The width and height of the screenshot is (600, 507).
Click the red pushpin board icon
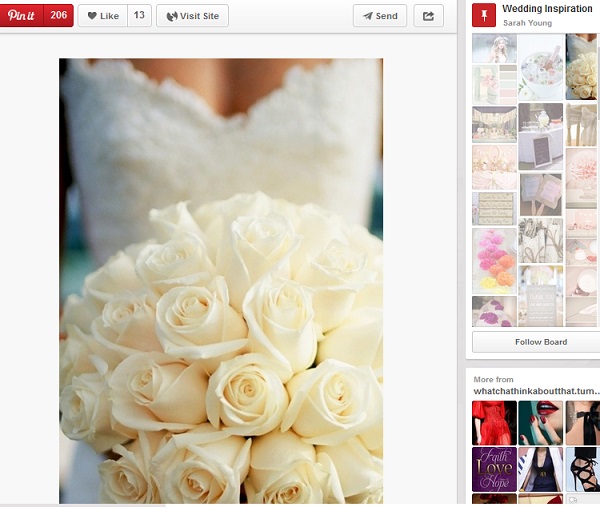(484, 15)
